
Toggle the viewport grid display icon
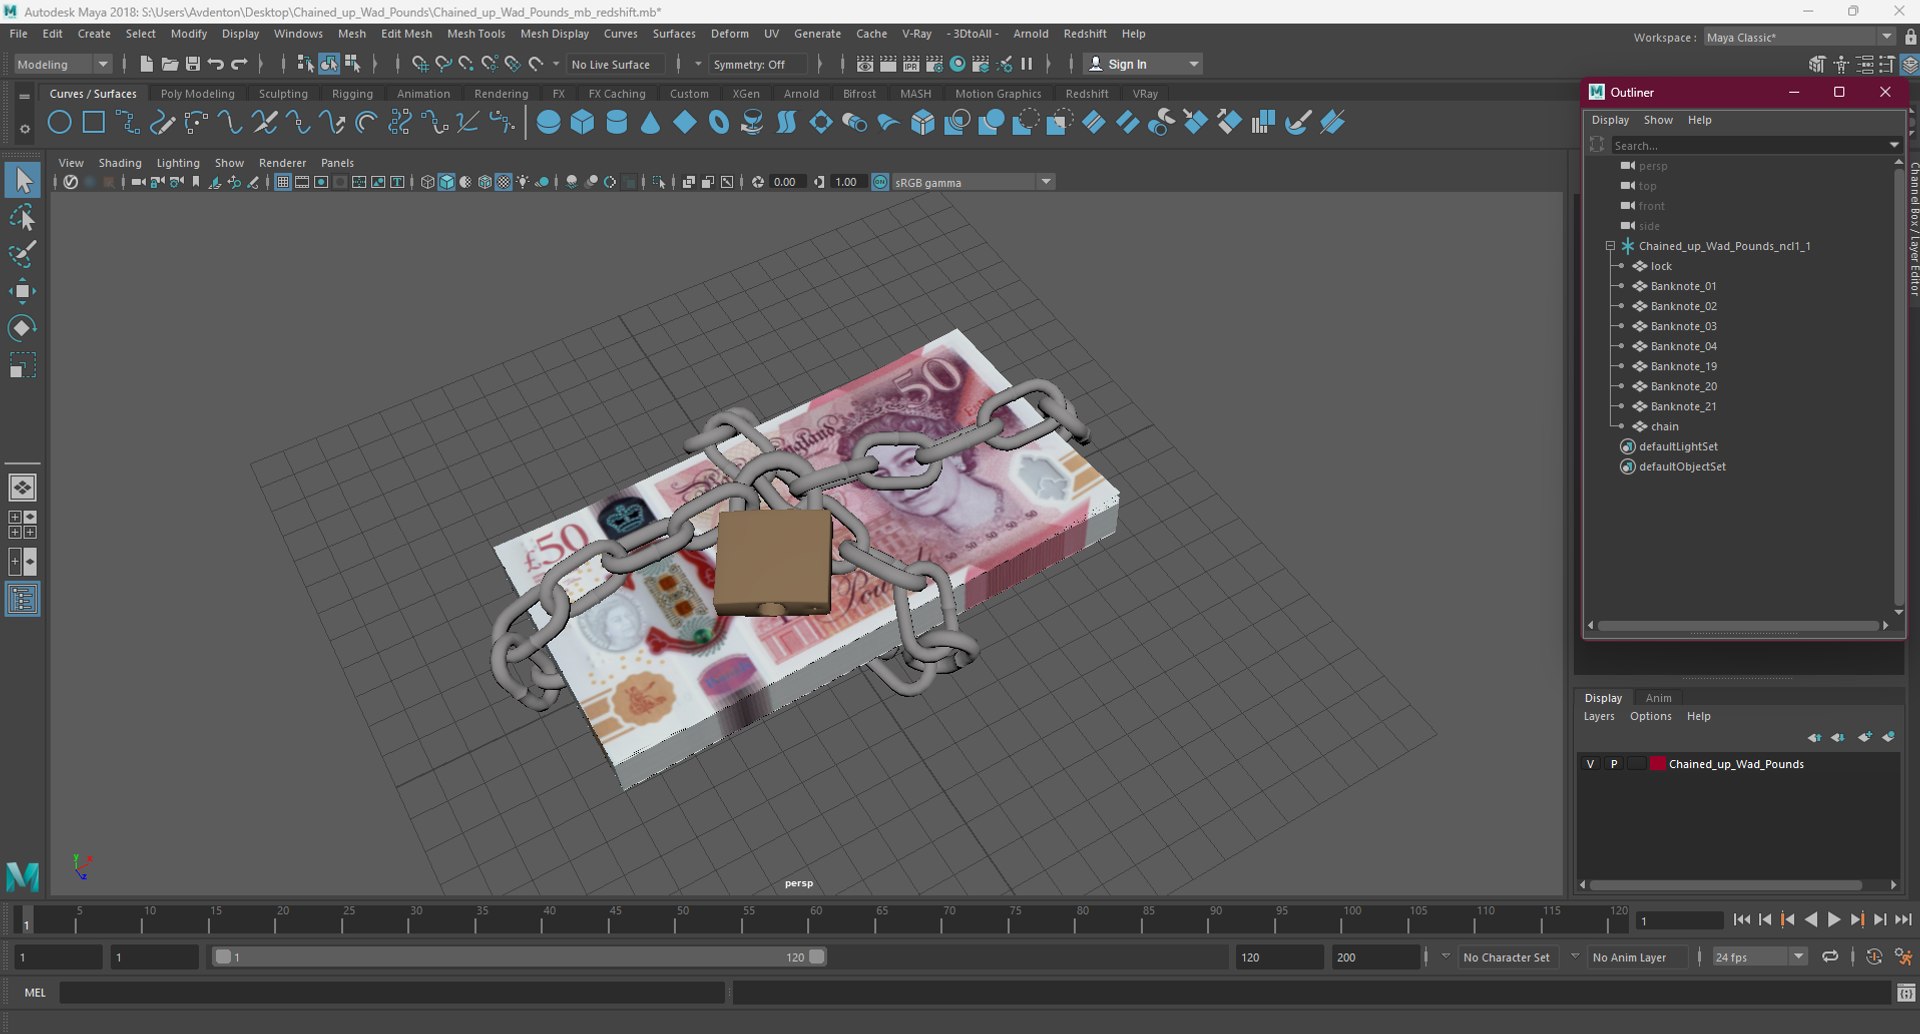click(283, 182)
